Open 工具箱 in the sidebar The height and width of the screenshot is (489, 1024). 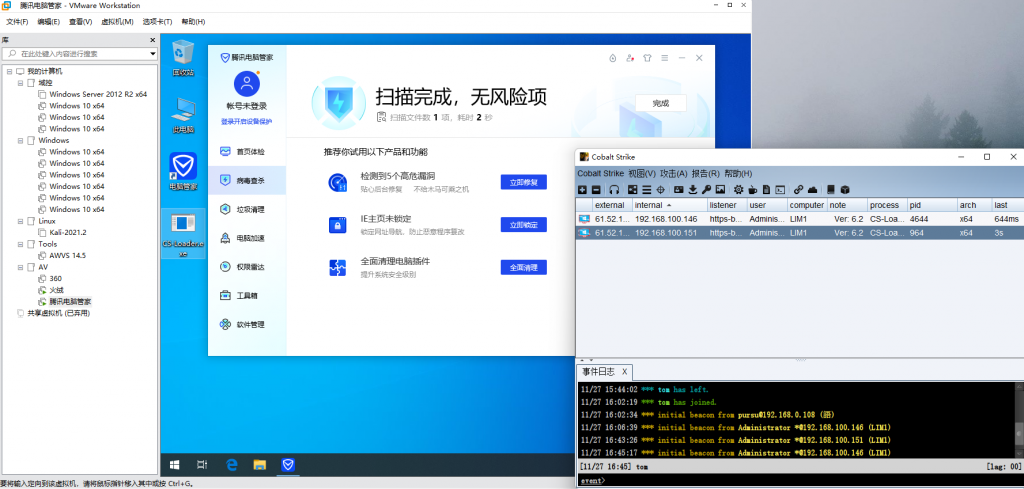click(x=247, y=295)
